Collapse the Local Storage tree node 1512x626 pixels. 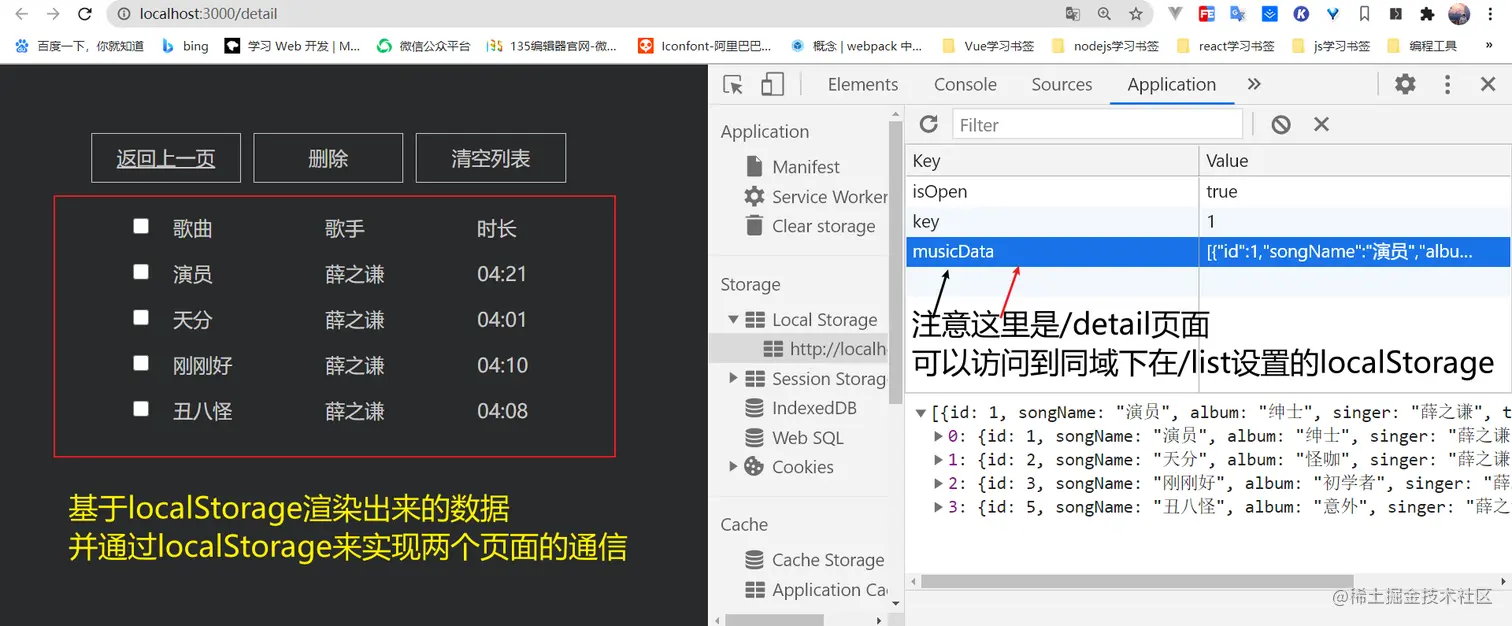733,320
